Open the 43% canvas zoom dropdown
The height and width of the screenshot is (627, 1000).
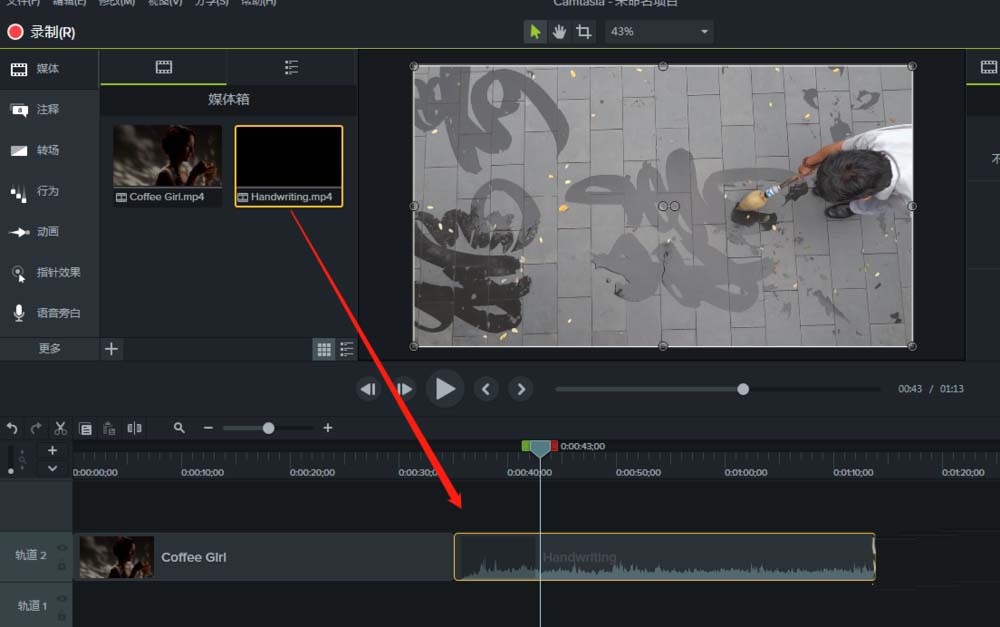click(x=659, y=32)
